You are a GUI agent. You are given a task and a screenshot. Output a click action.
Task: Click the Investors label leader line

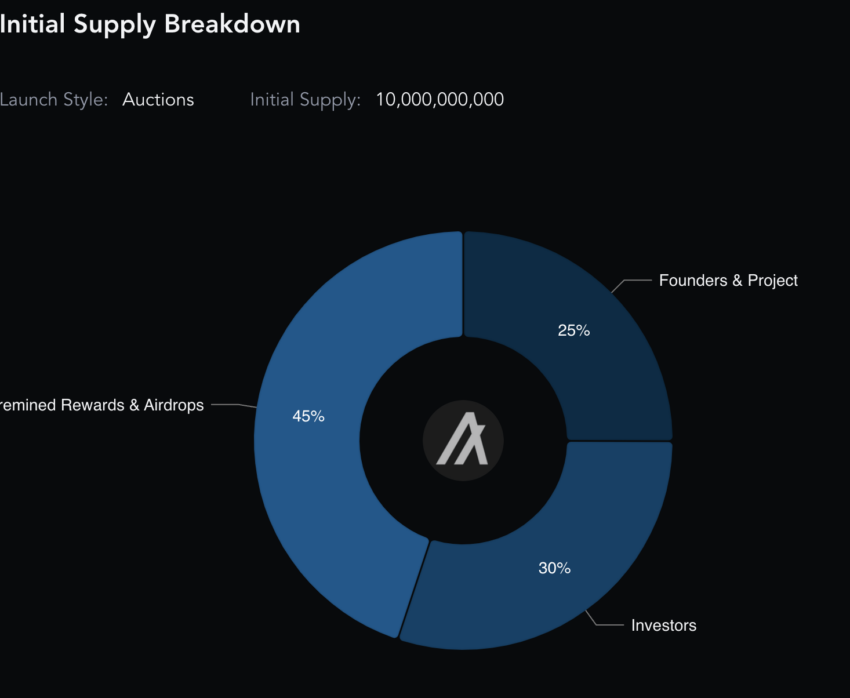coord(604,619)
